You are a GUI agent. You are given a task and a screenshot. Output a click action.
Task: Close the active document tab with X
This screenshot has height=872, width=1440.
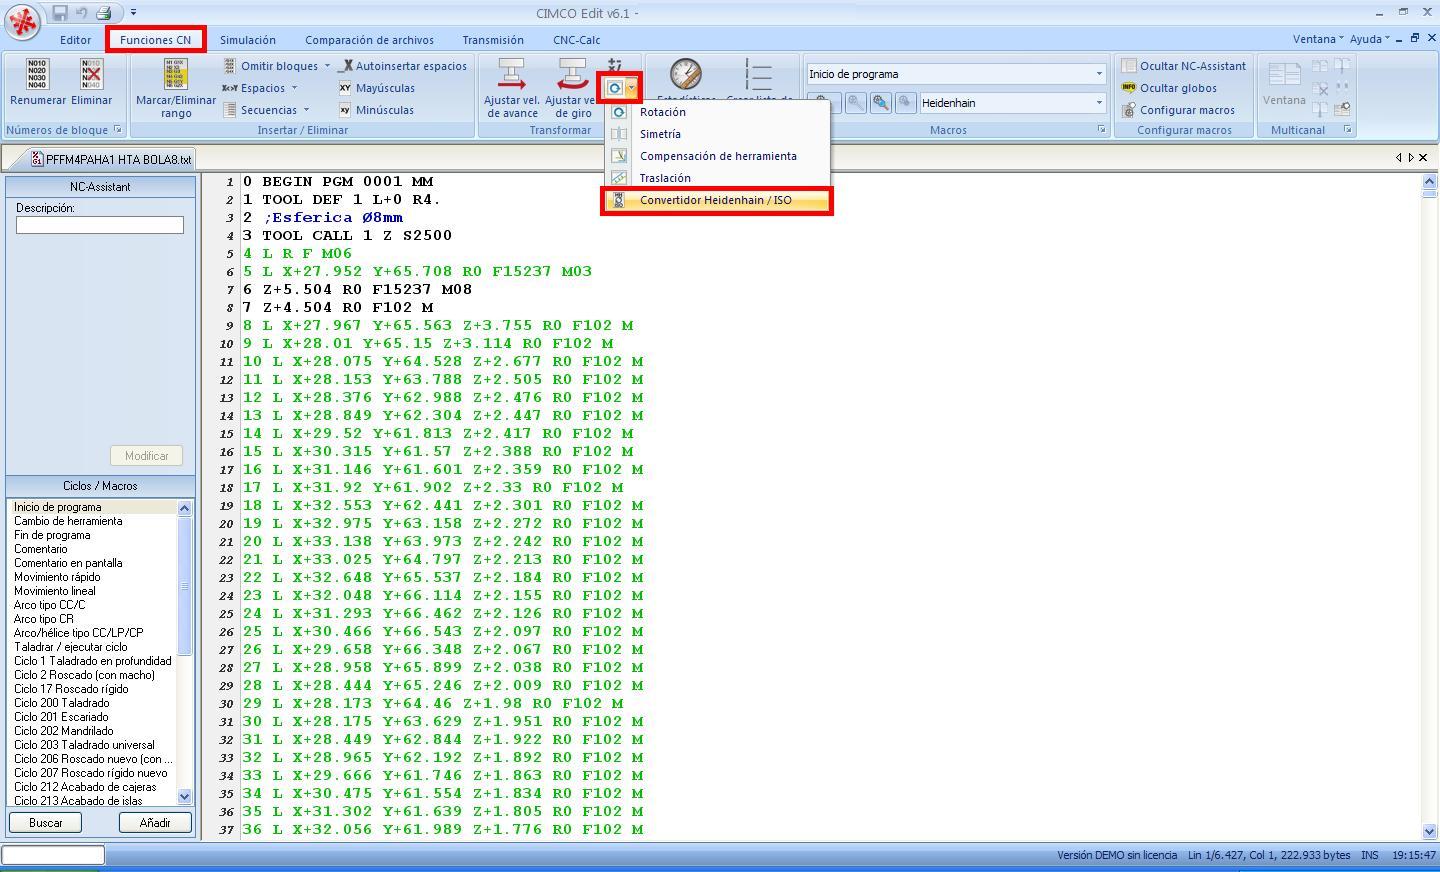1424,157
